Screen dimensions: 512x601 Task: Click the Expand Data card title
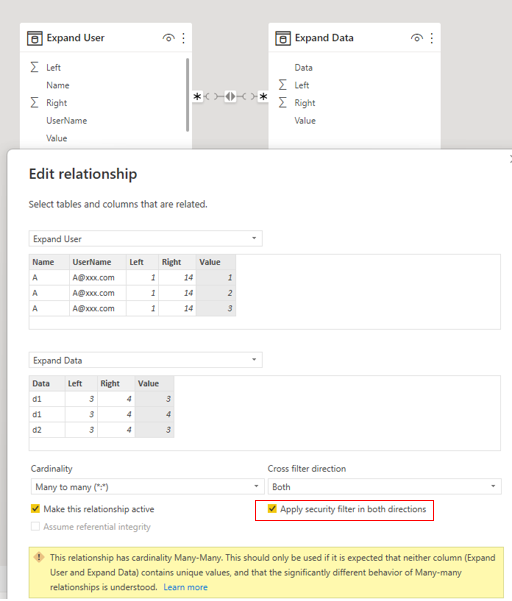point(324,38)
